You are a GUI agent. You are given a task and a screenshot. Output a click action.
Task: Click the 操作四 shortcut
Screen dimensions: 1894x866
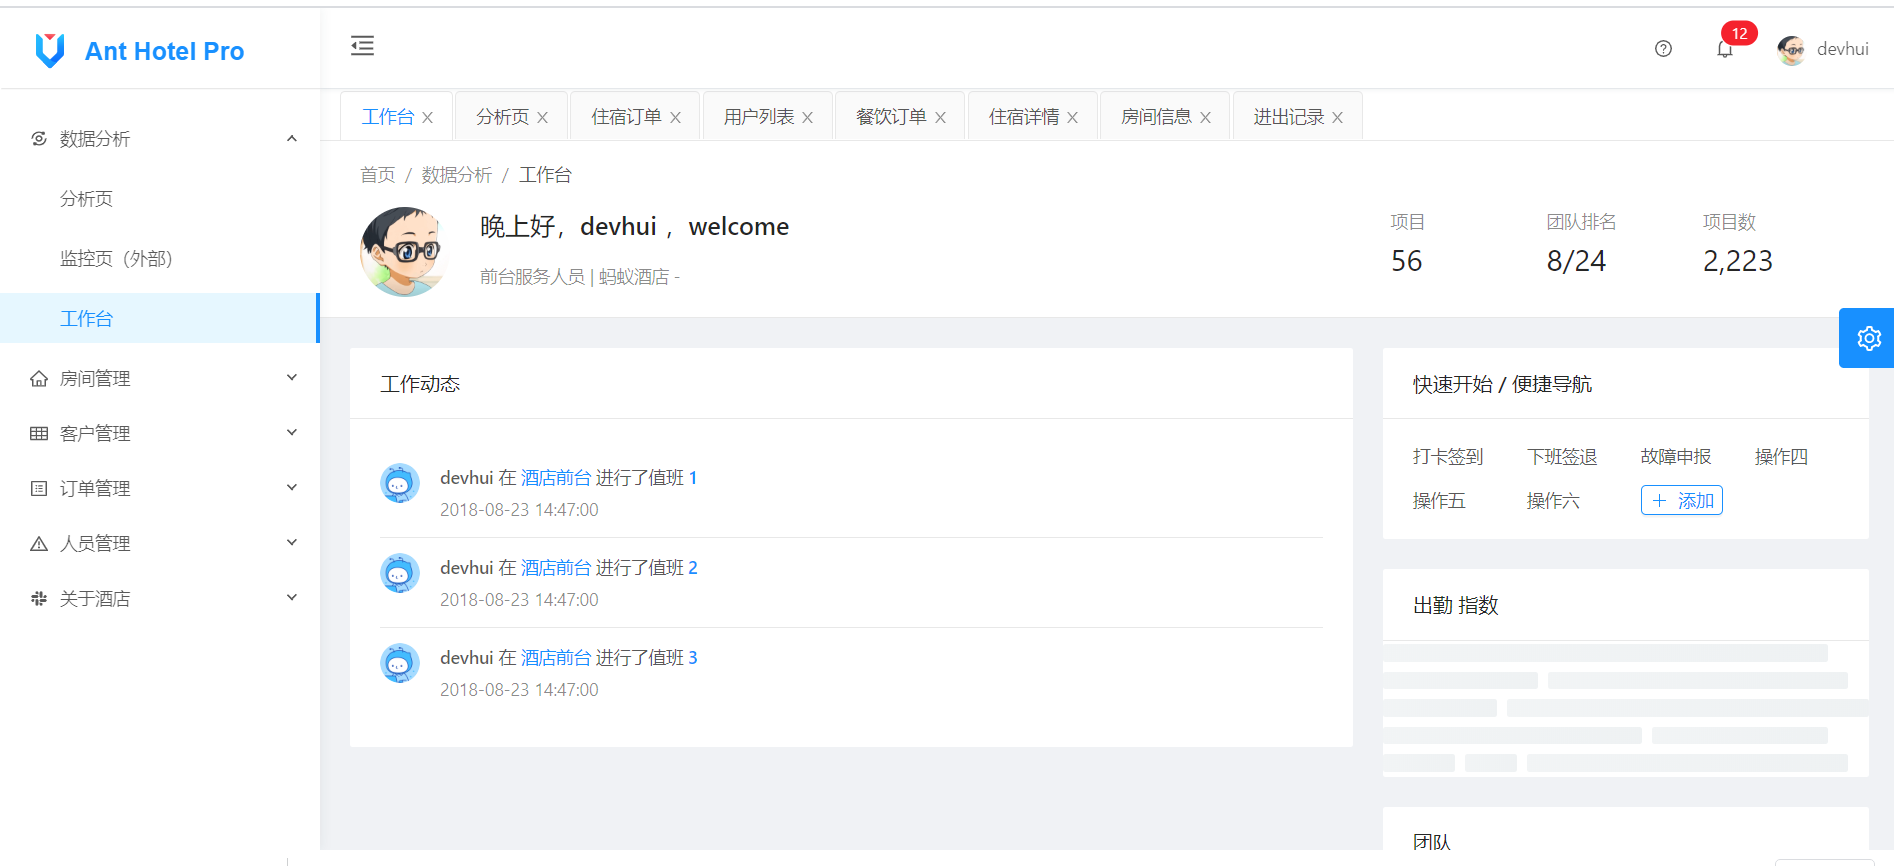tap(1781, 457)
